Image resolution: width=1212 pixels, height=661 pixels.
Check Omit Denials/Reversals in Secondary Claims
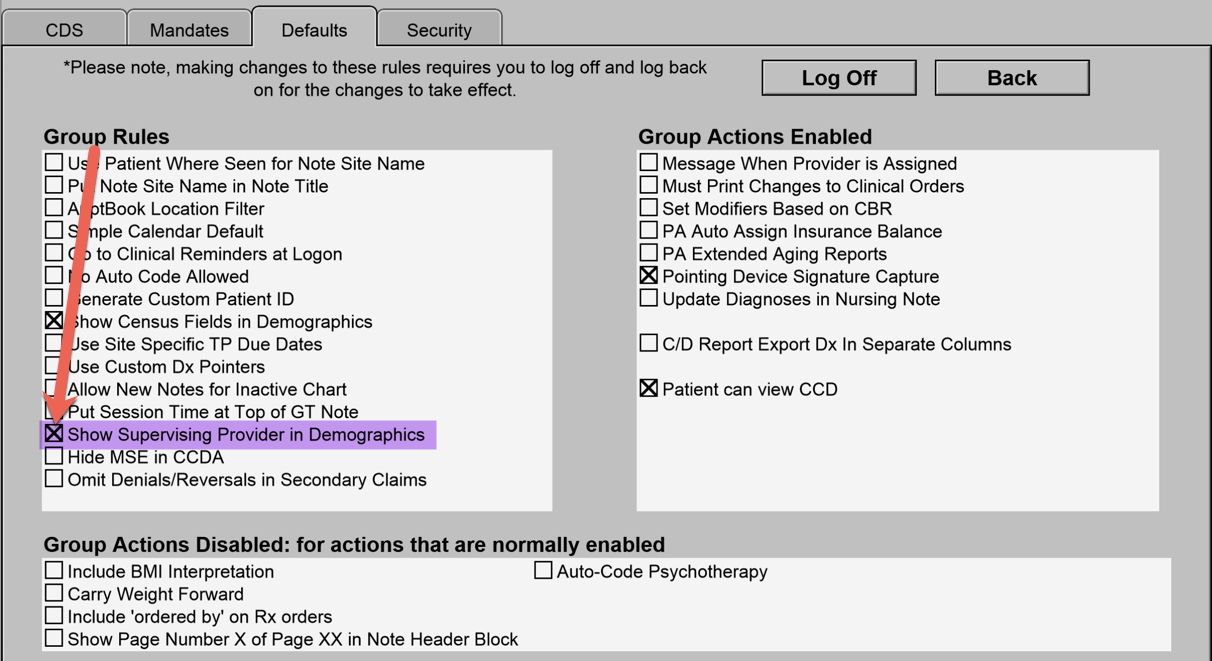point(55,479)
